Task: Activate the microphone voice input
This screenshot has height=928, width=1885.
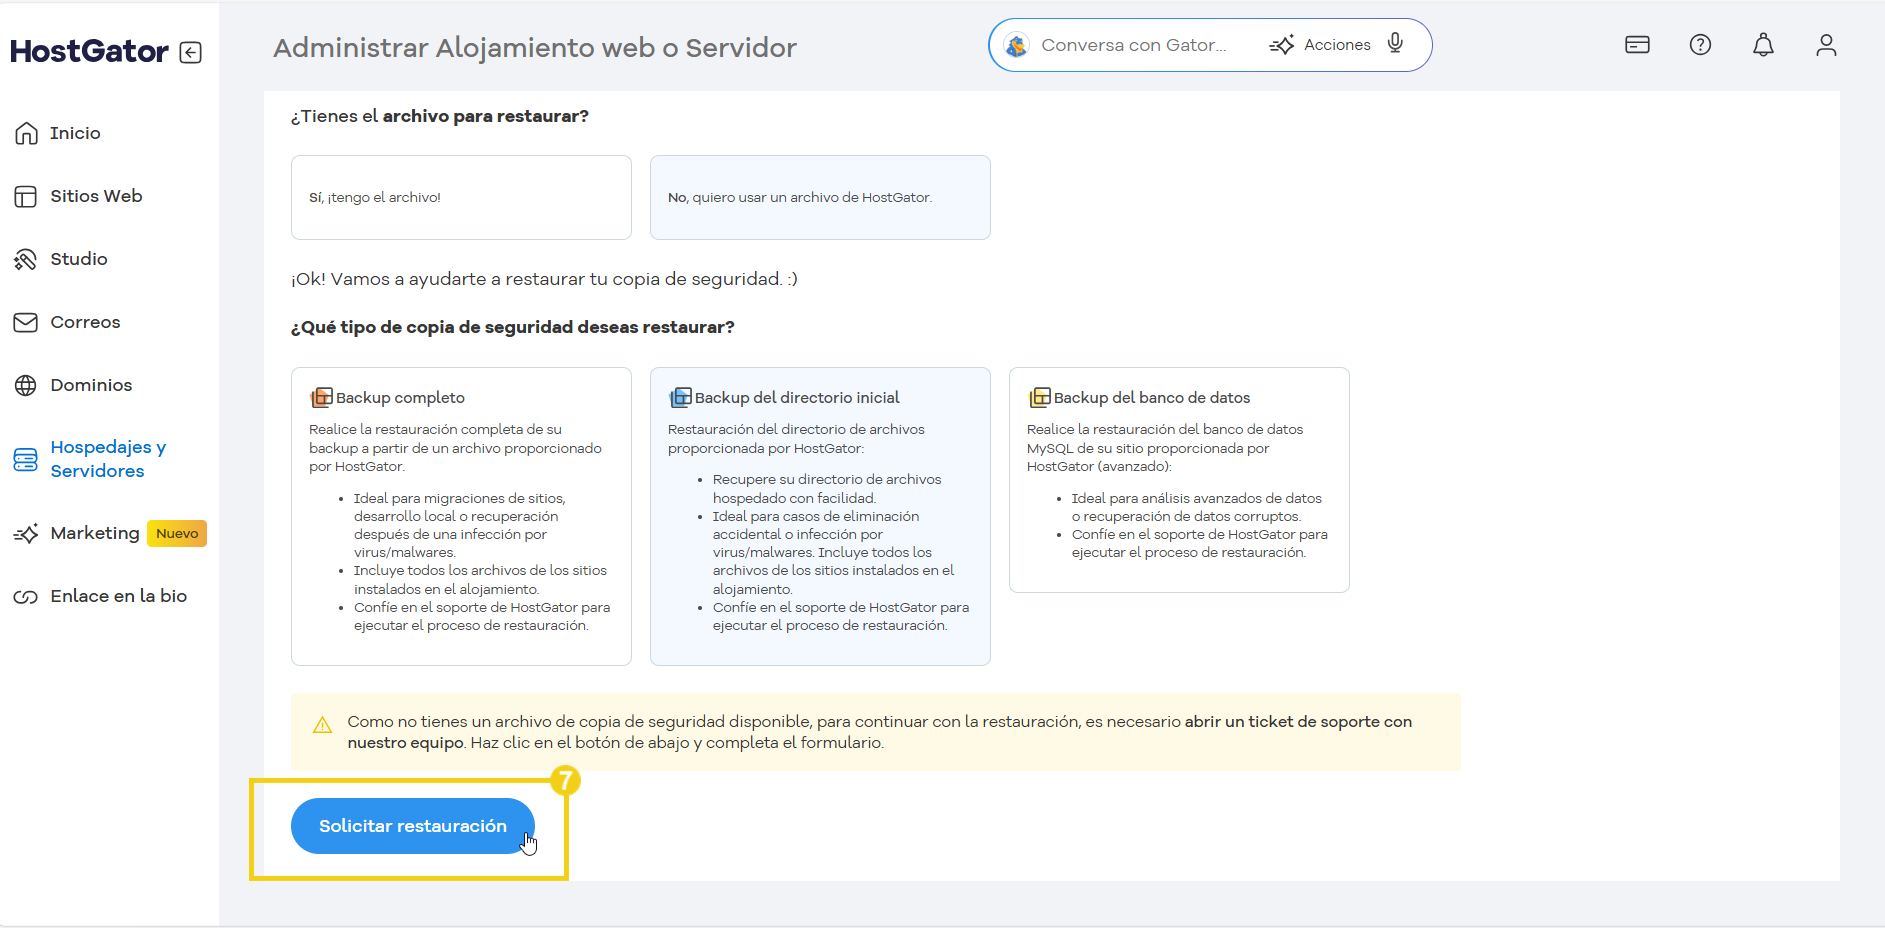Action: coord(1395,44)
